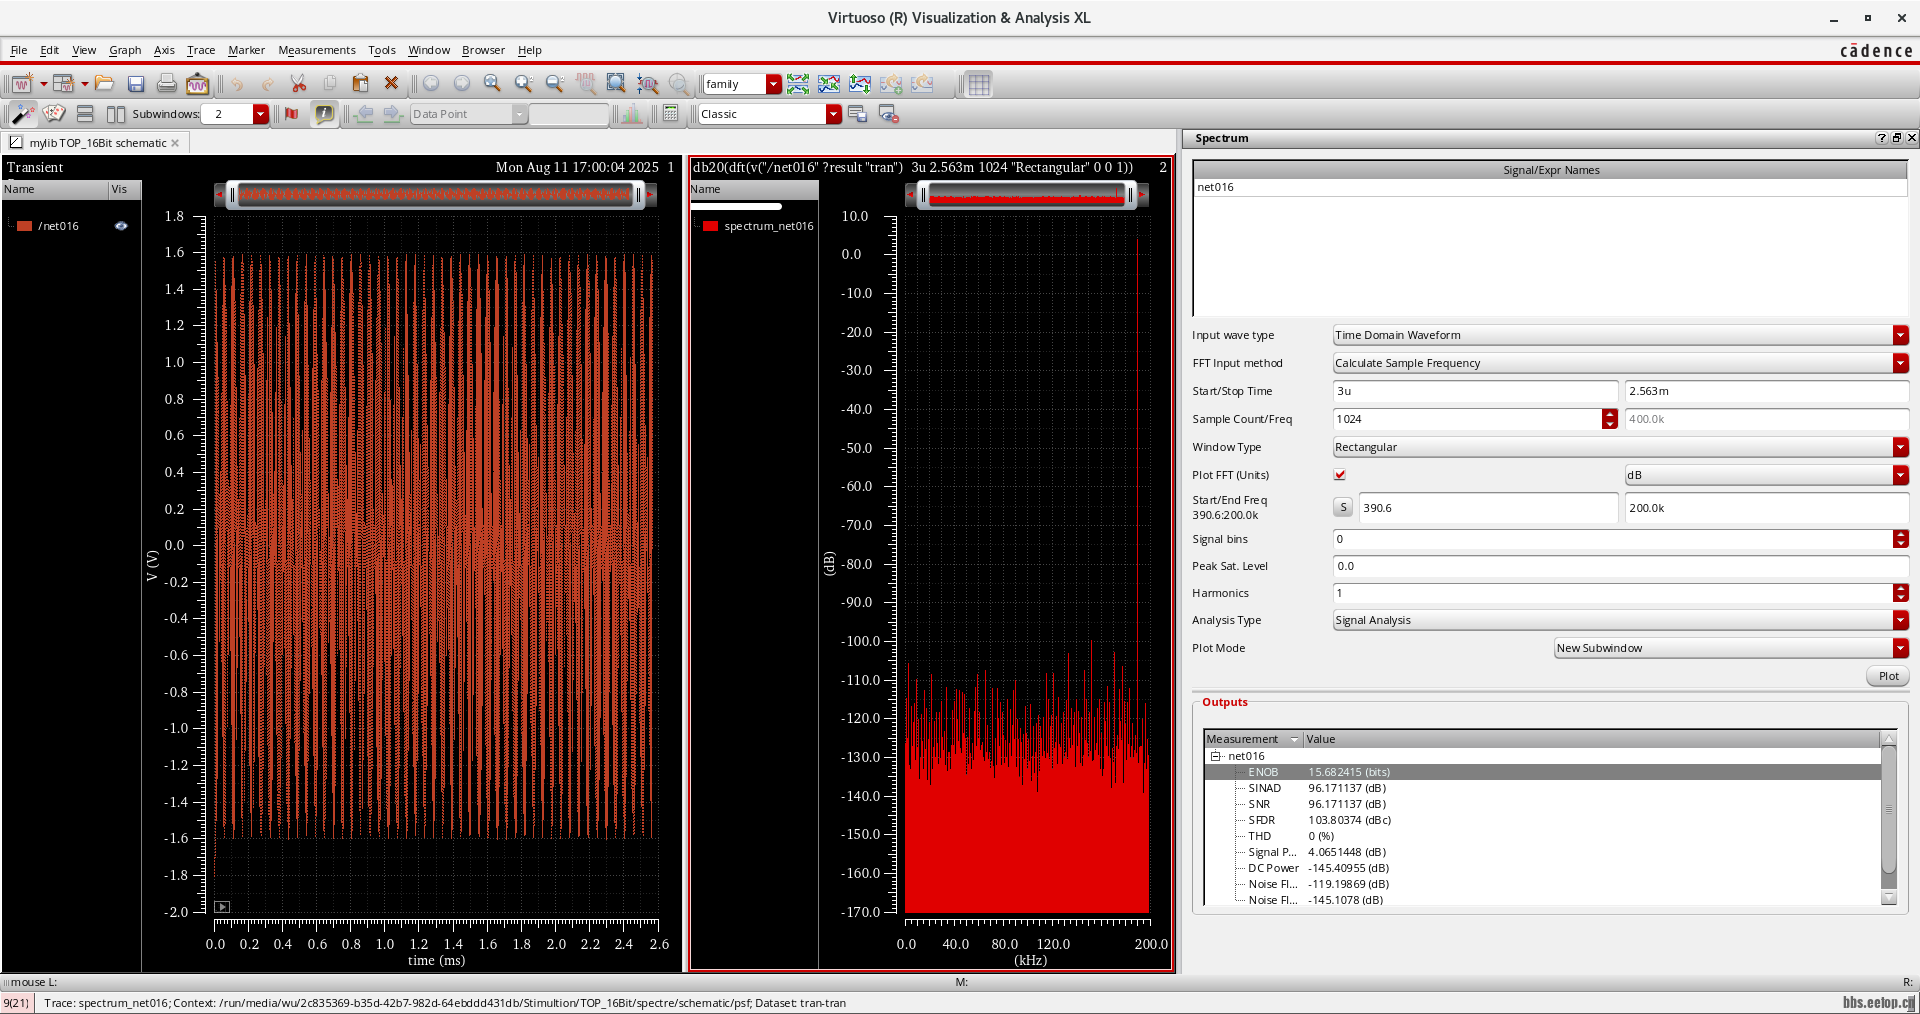Open the File menu

point(19,50)
